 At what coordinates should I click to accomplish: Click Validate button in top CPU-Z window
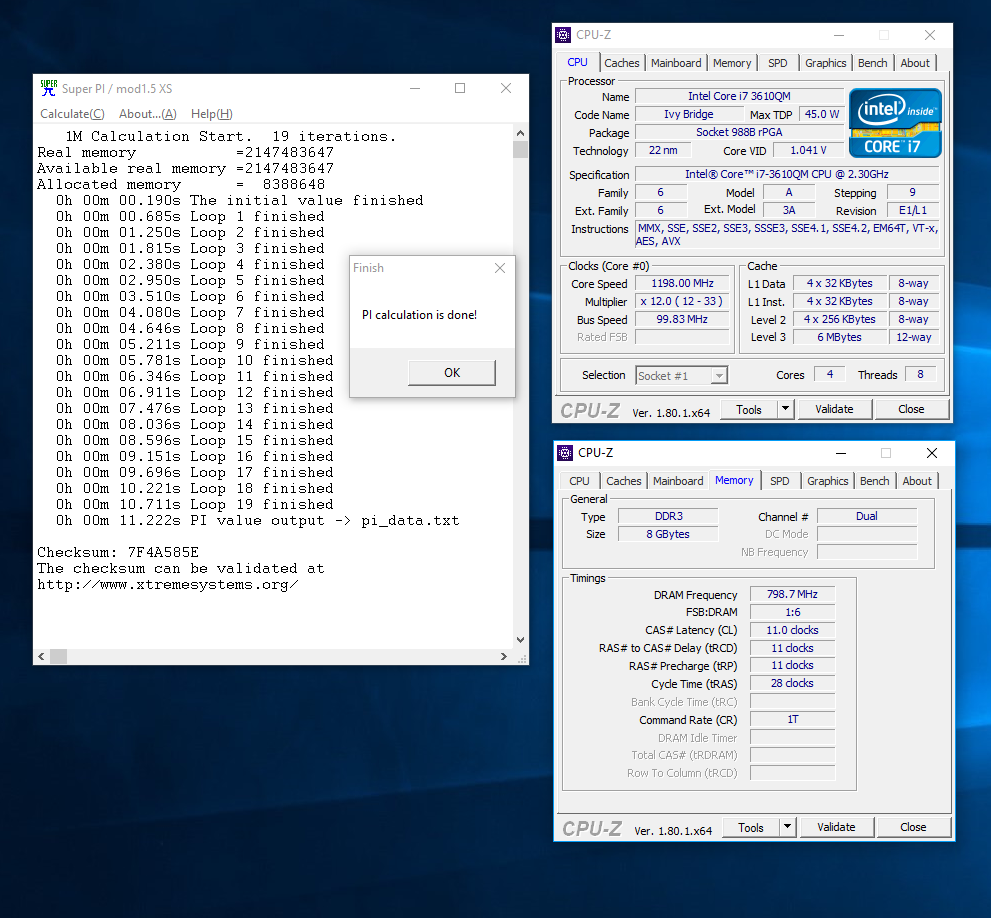coord(834,409)
